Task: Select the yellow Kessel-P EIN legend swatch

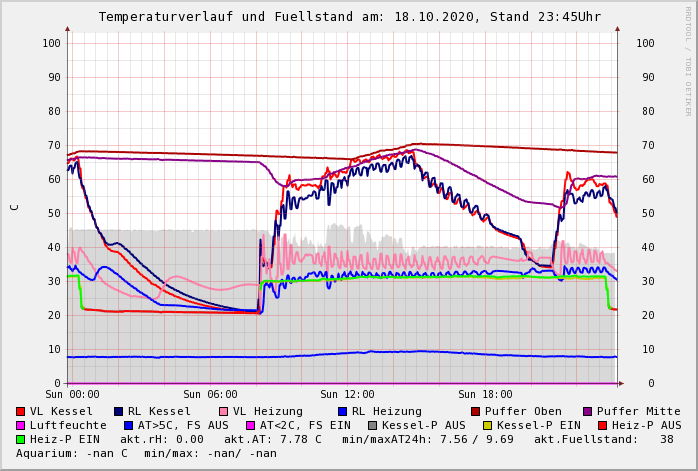Action: (x=490, y=425)
